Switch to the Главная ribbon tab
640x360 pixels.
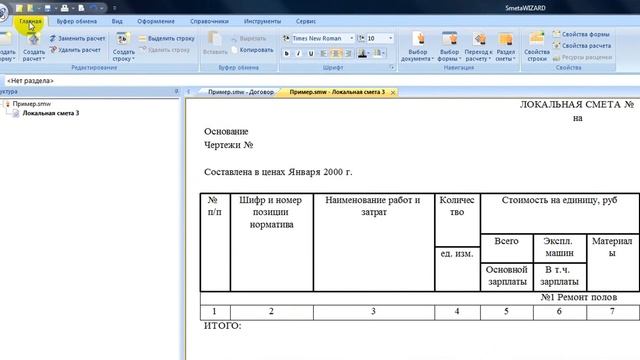(31, 21)
